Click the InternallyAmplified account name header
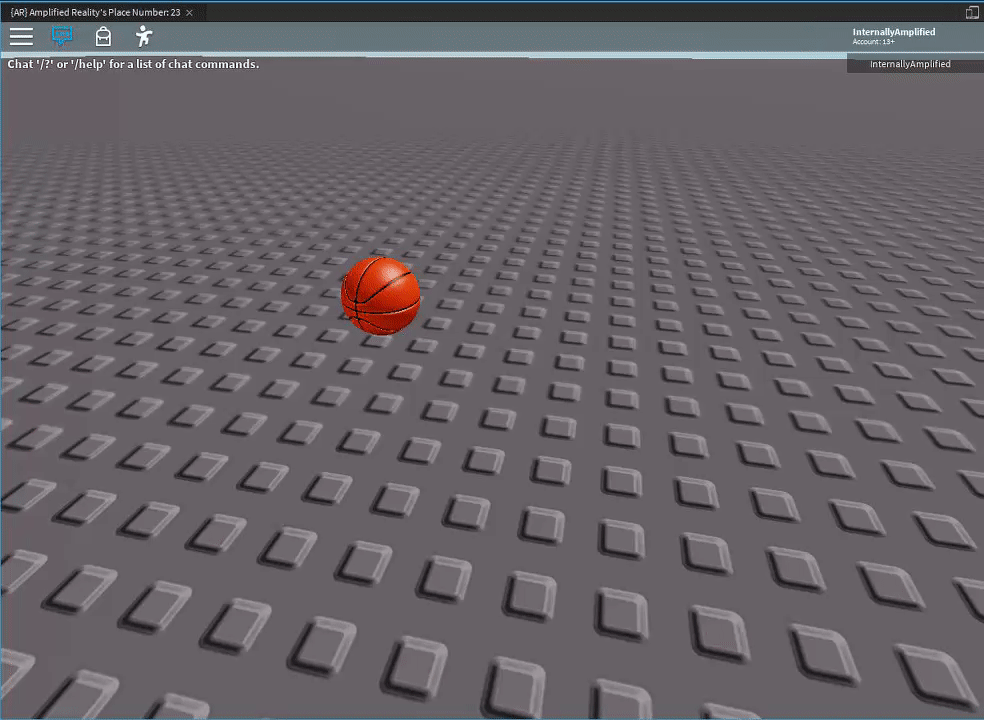The image size is (984, 720). [894, 32]
